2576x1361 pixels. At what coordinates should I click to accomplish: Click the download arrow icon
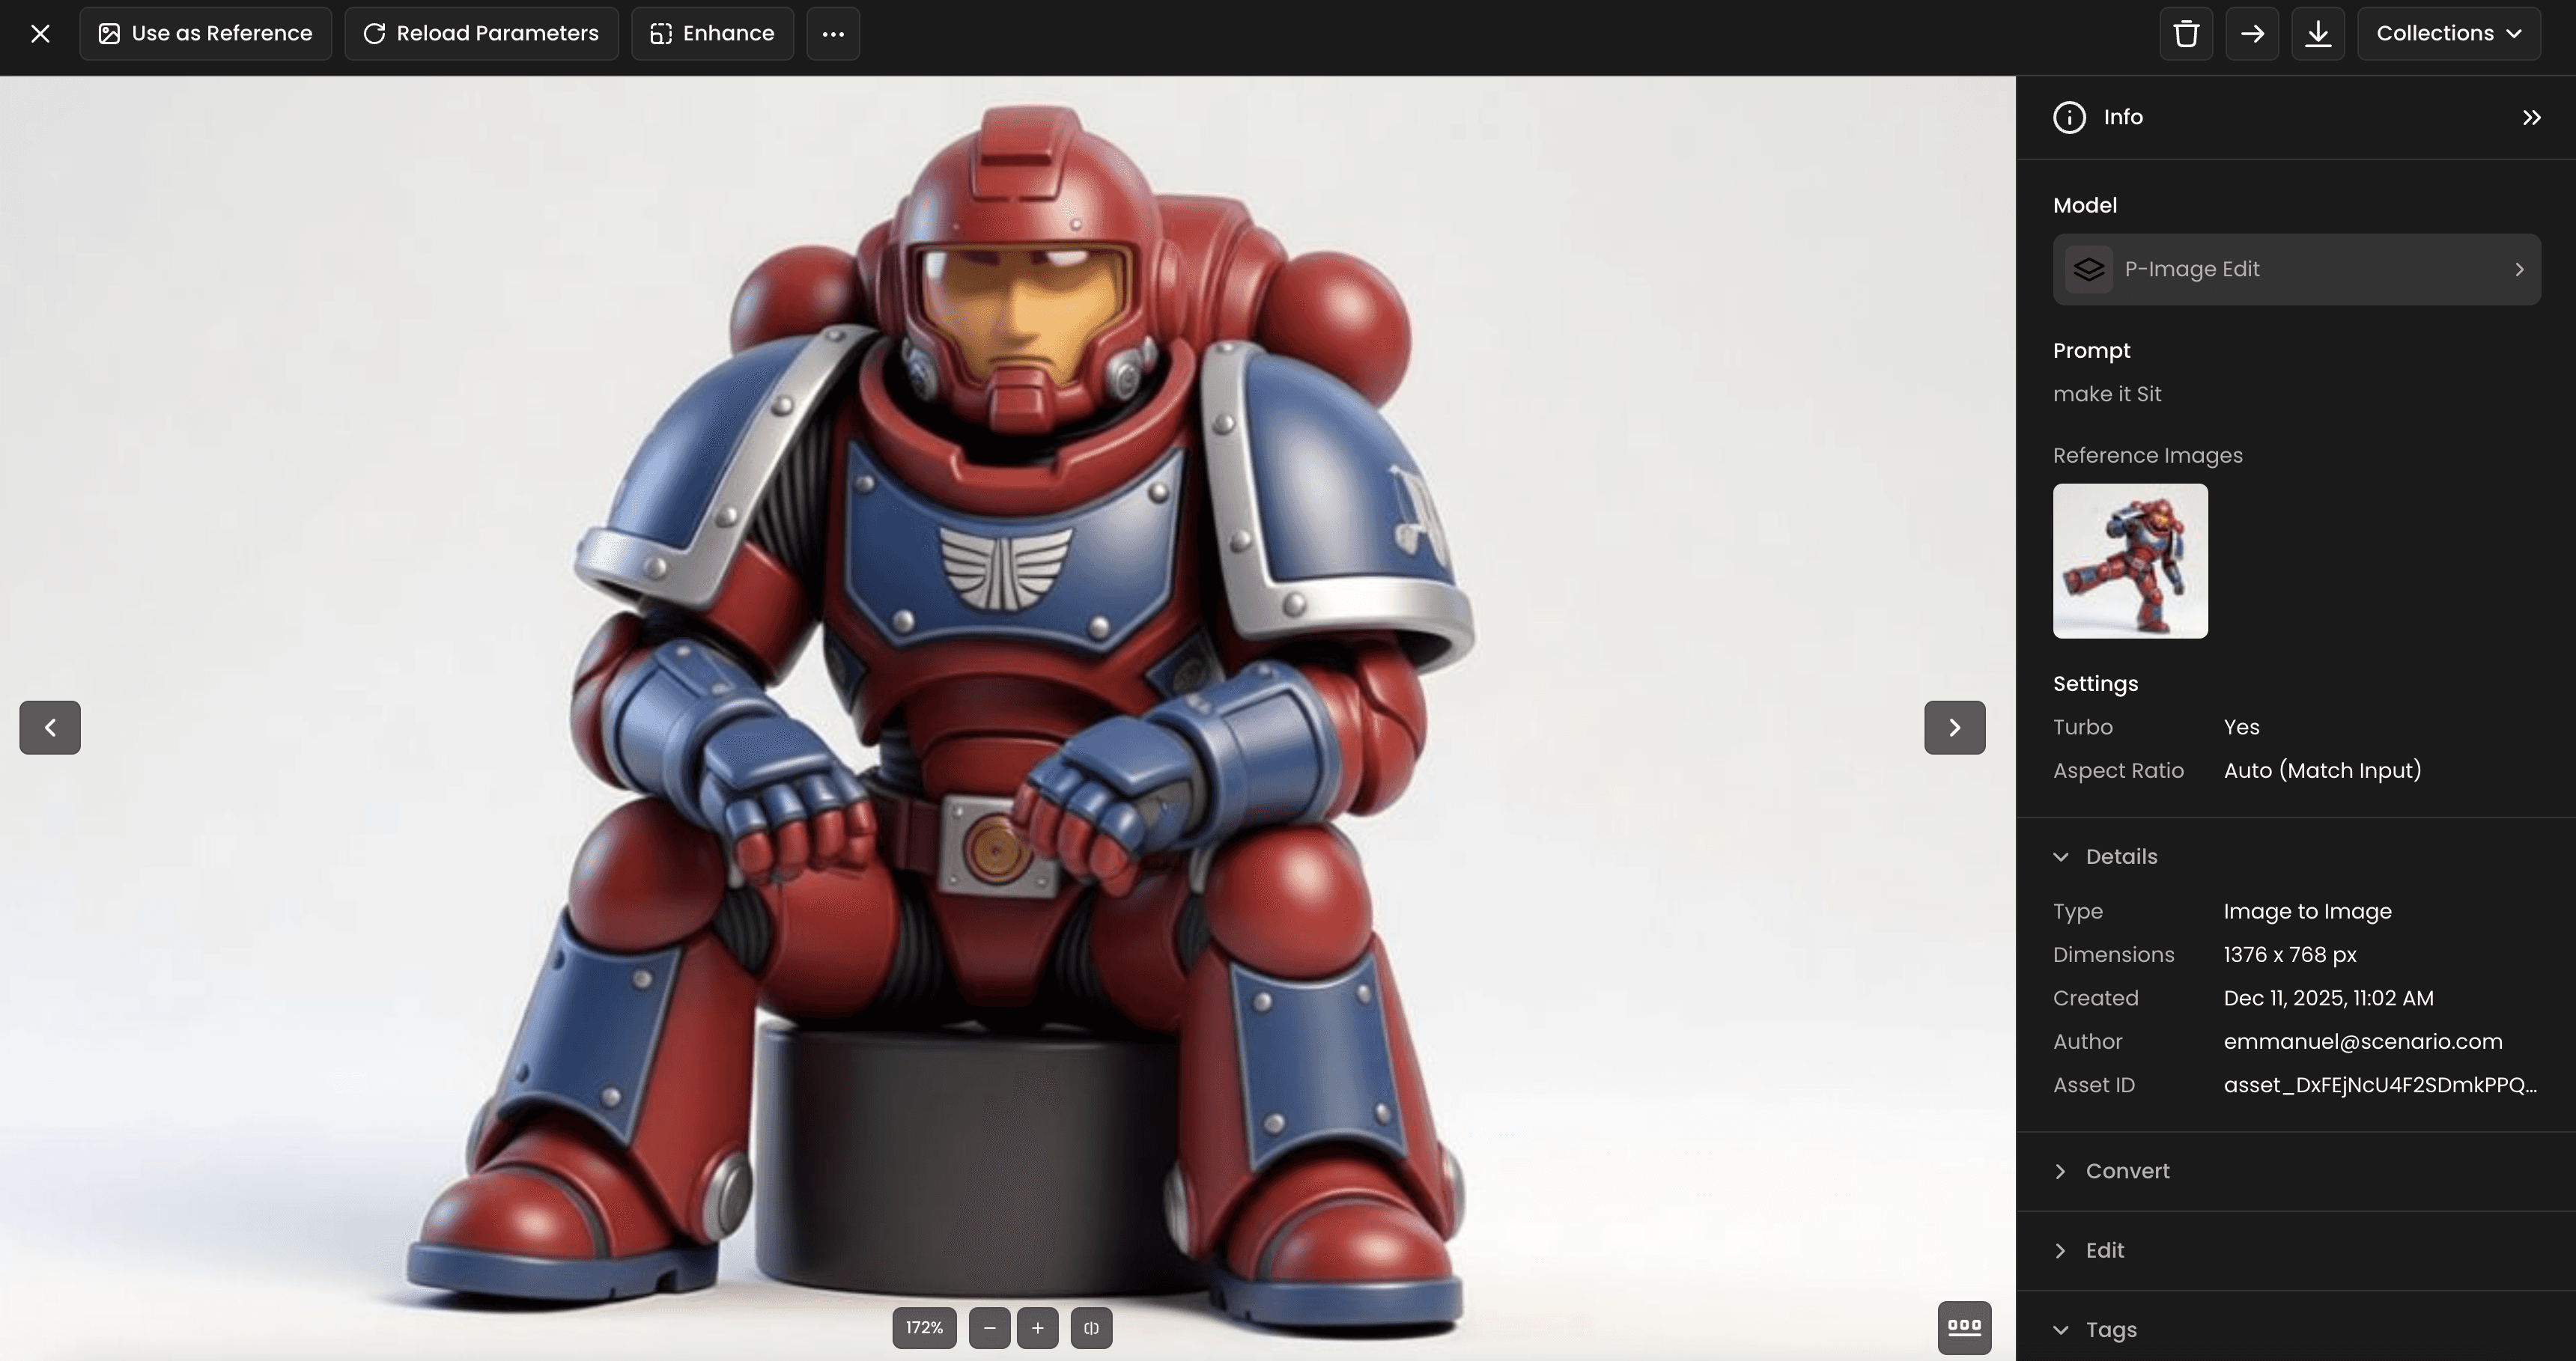(2317, 34)
